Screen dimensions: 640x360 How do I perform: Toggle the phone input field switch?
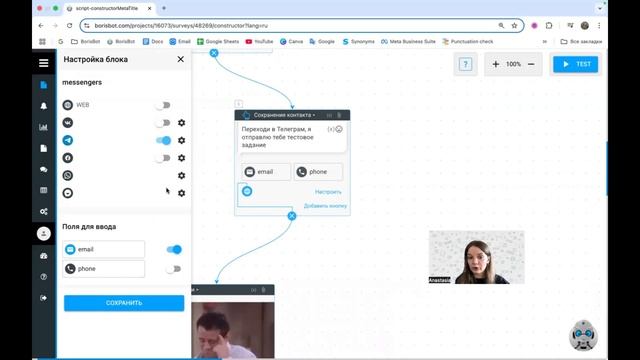(x=174, y=269)
